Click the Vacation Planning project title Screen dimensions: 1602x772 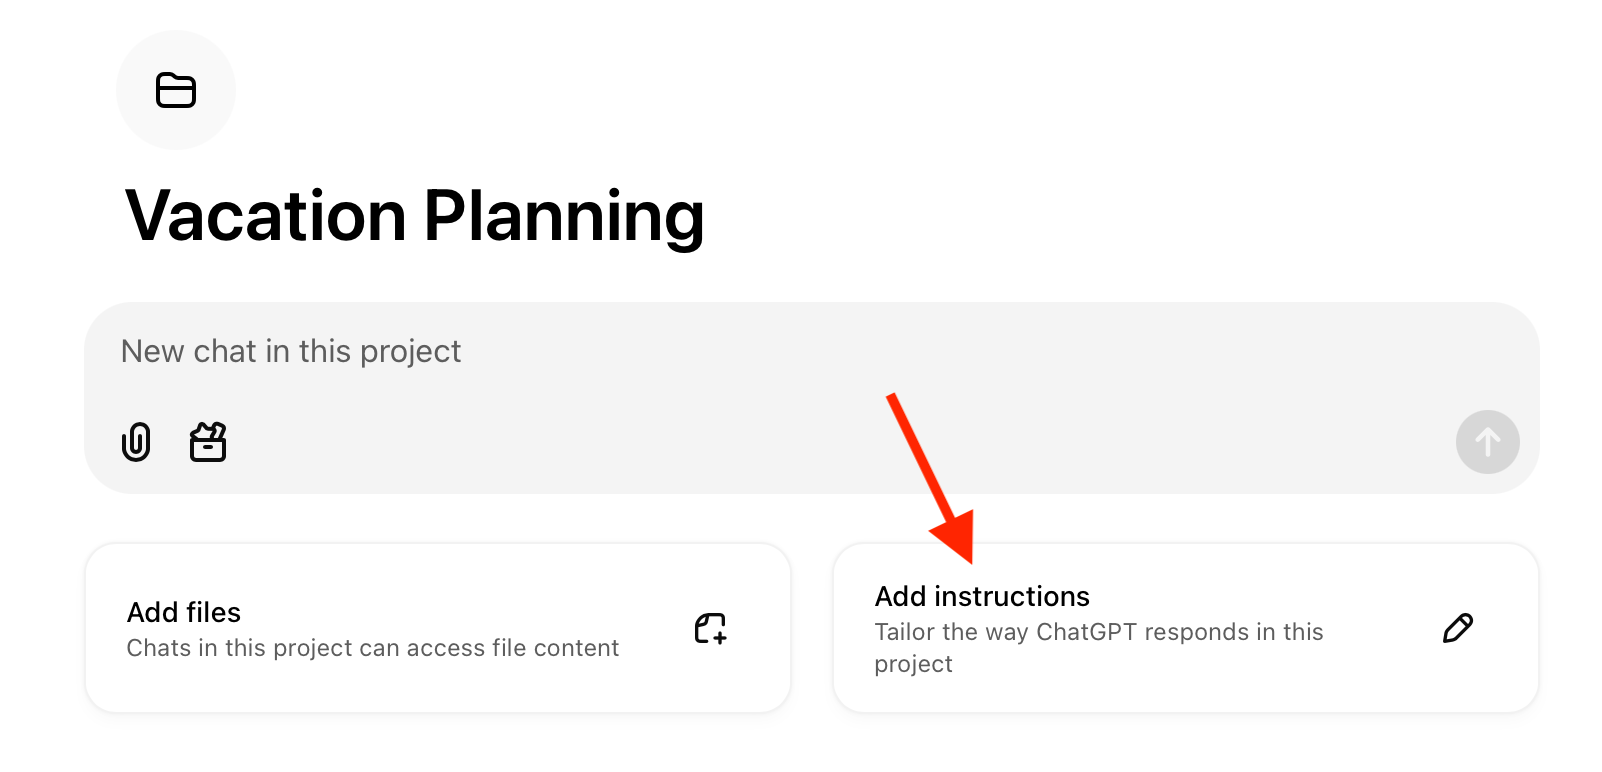click(x=416, y=214)
